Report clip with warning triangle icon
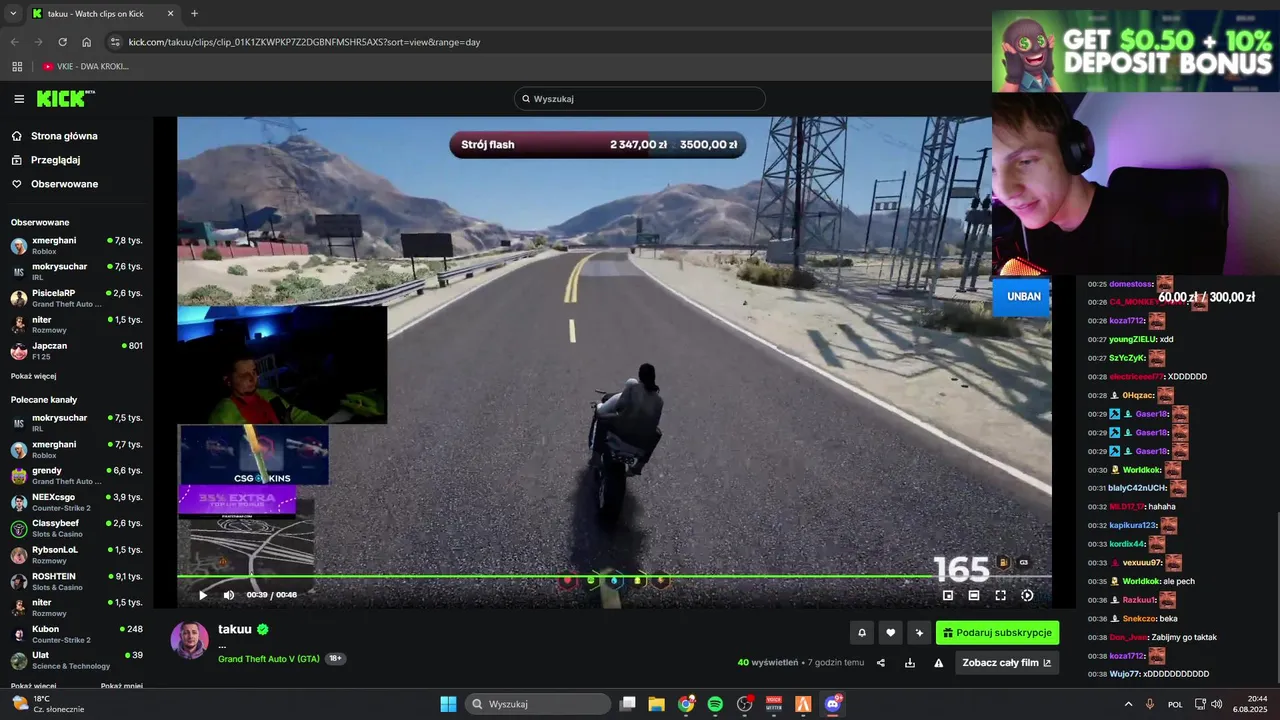This screenshot has width=1280, height=720. (x=939, y=663)
